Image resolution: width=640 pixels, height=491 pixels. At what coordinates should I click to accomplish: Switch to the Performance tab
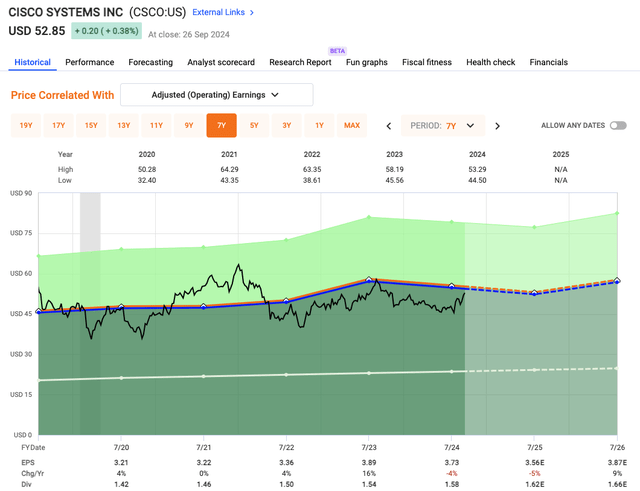click(89, 62)
